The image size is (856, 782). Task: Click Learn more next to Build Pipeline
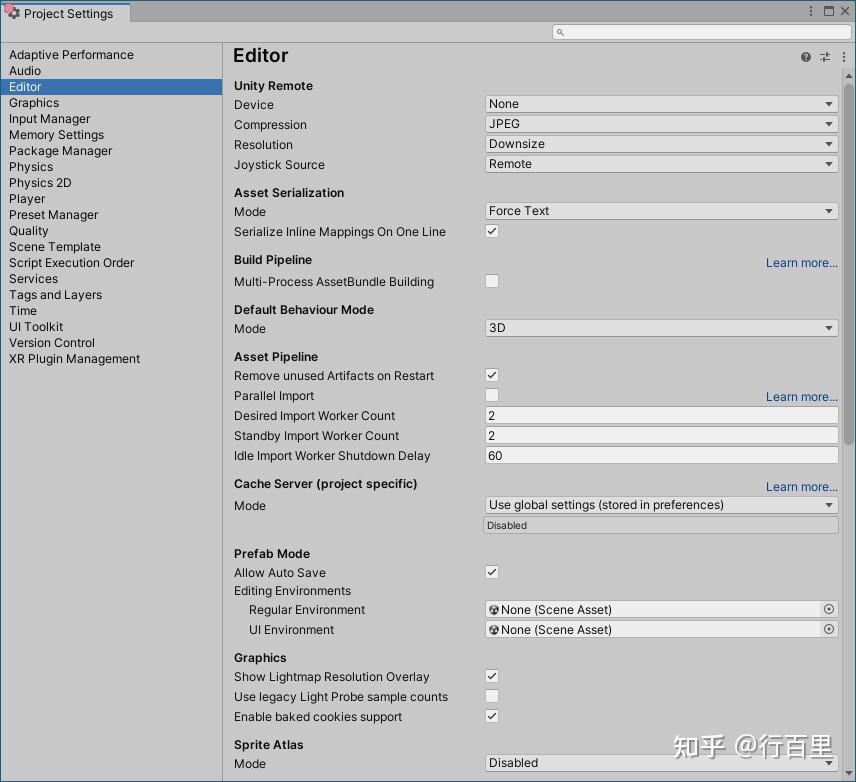point(800,262)
